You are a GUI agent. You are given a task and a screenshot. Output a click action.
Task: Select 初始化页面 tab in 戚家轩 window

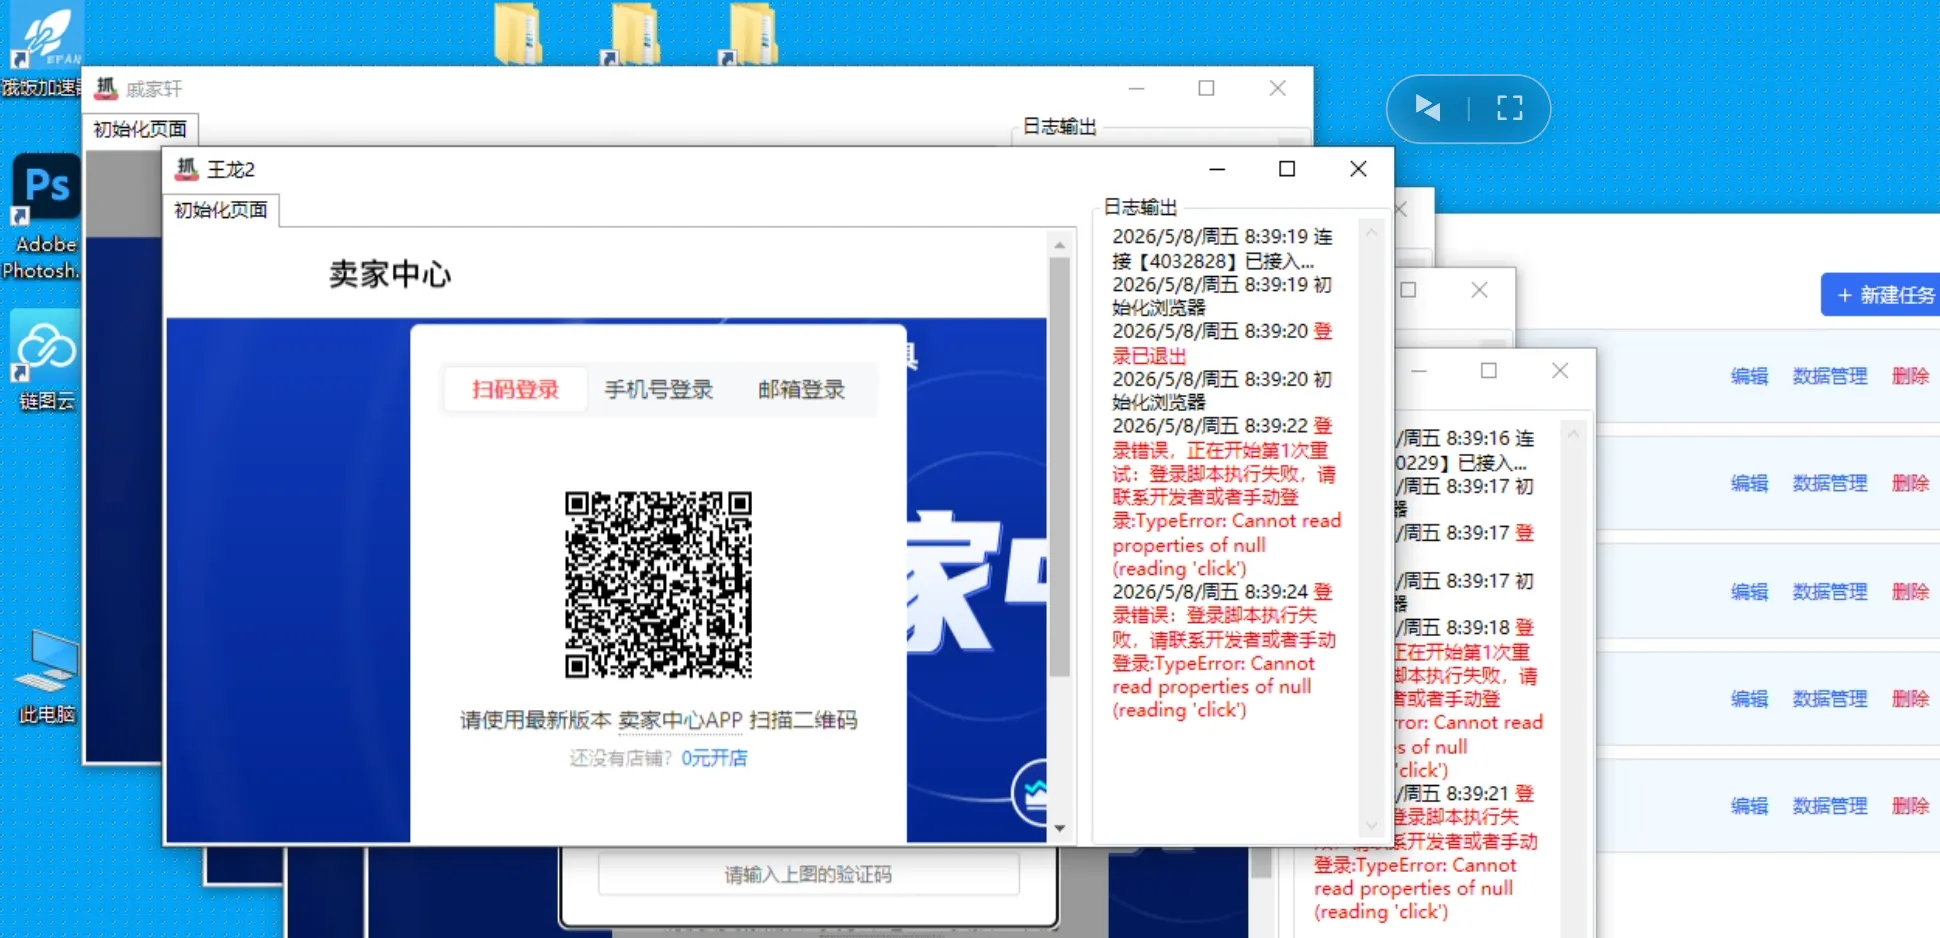tap(140, 129)
